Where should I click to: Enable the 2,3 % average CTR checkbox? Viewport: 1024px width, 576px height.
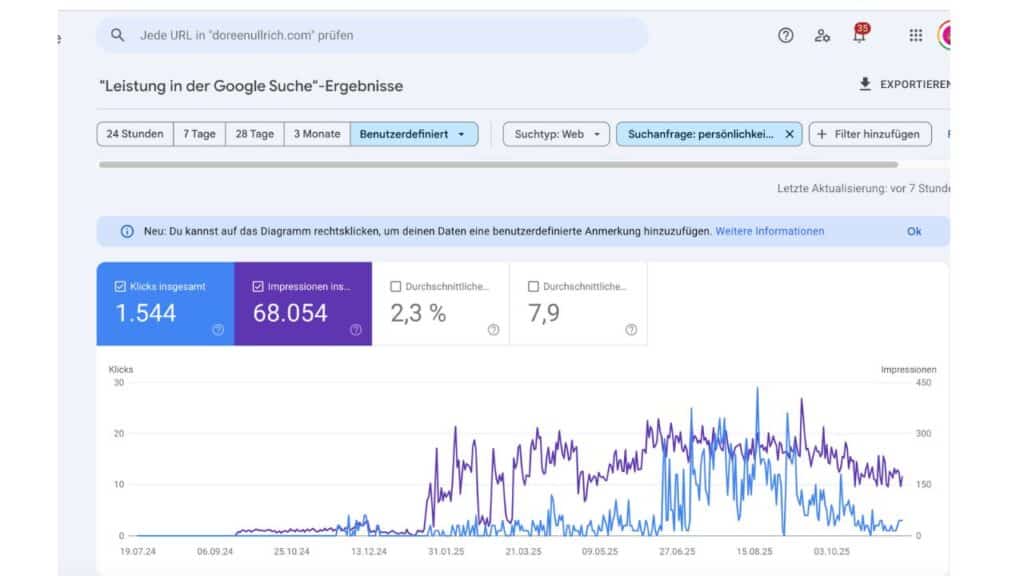pyautogui.click(x=396, y=287)
